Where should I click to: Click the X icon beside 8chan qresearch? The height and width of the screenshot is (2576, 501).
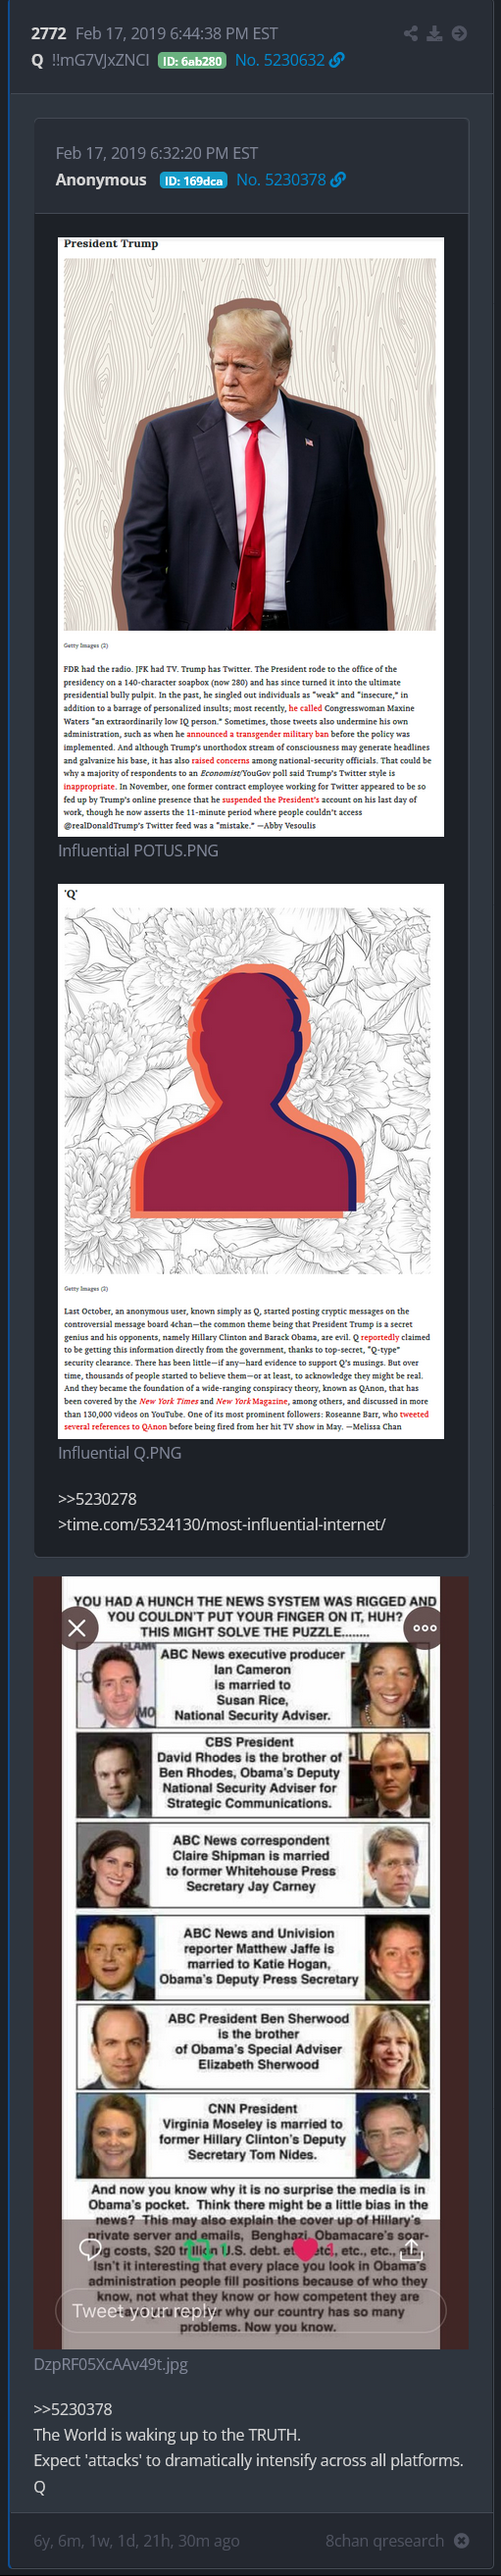coord(461,2540)
